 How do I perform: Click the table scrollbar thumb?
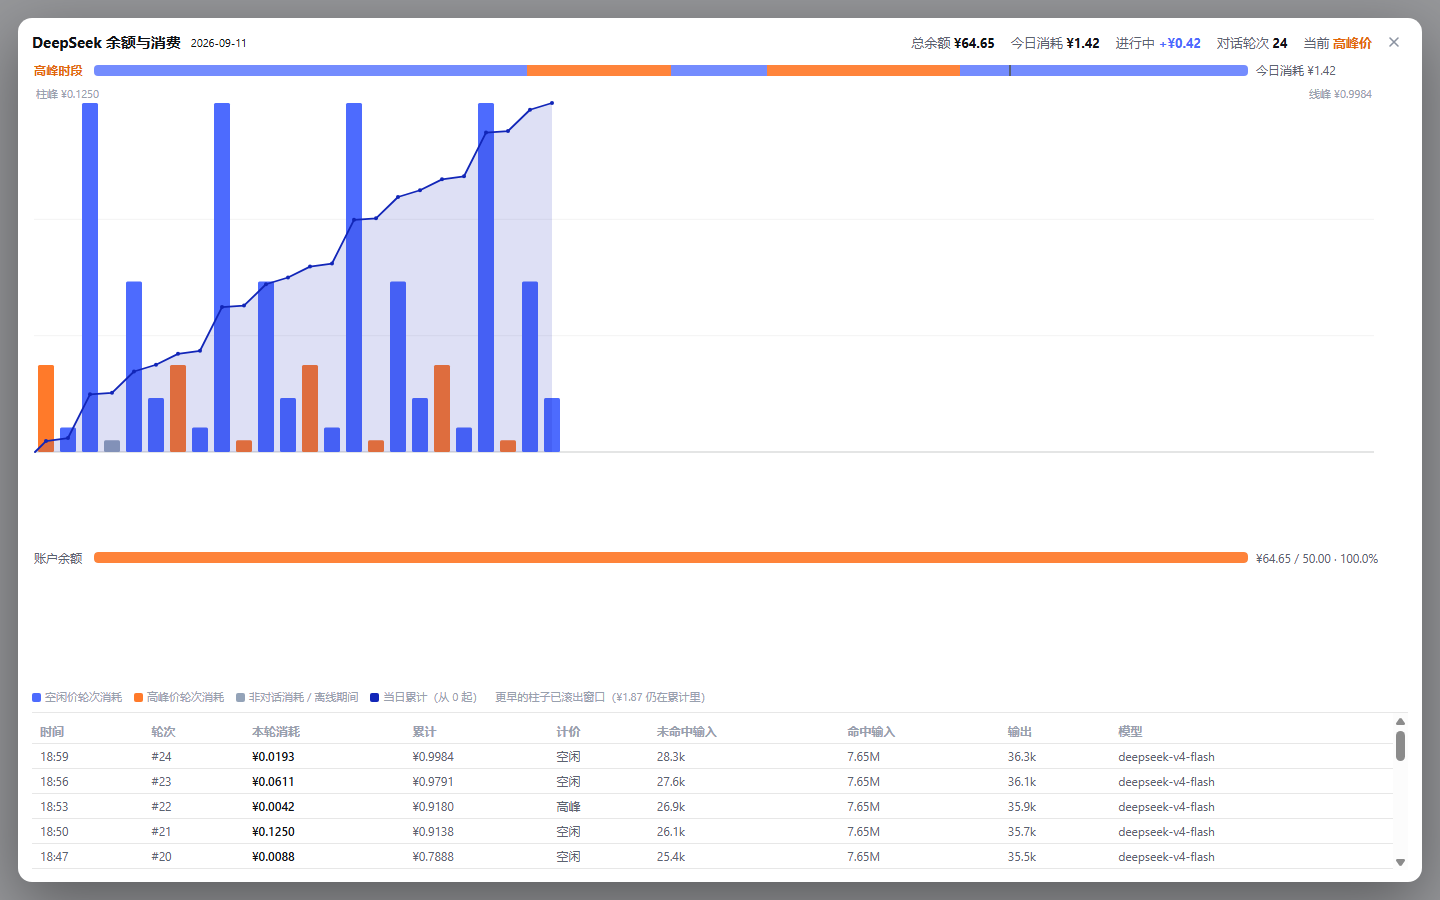[1400, 746]
